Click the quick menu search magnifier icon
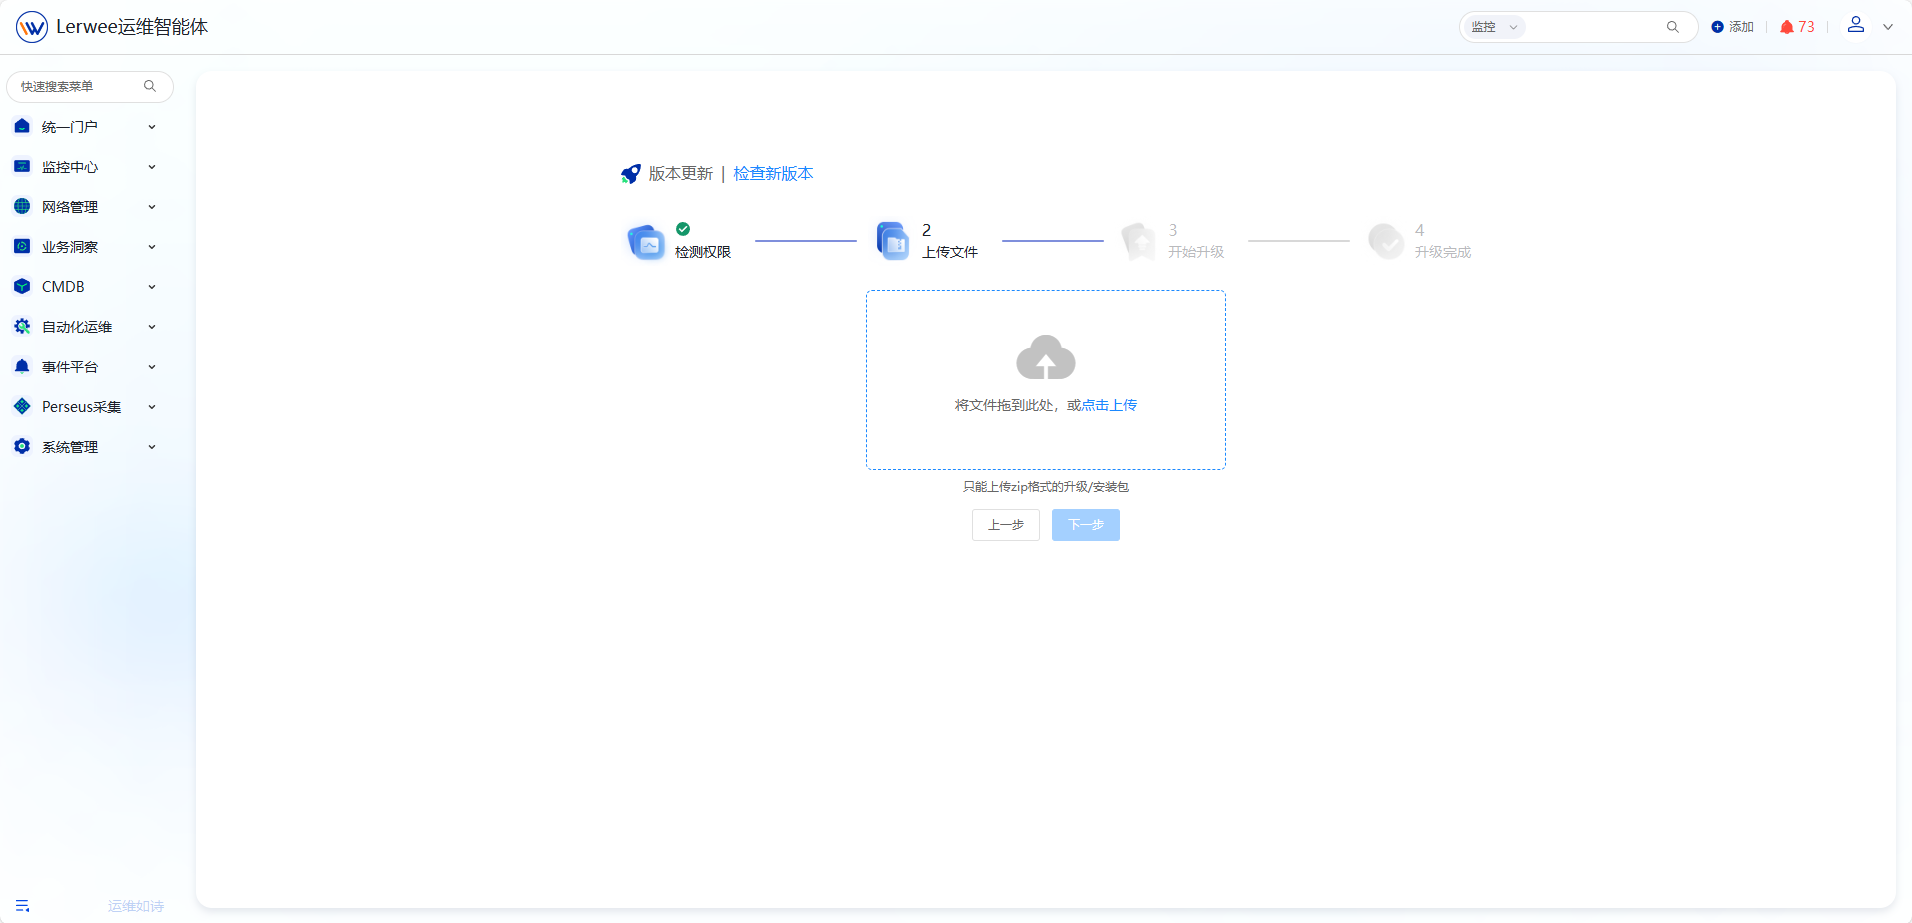 pos(150,86)
